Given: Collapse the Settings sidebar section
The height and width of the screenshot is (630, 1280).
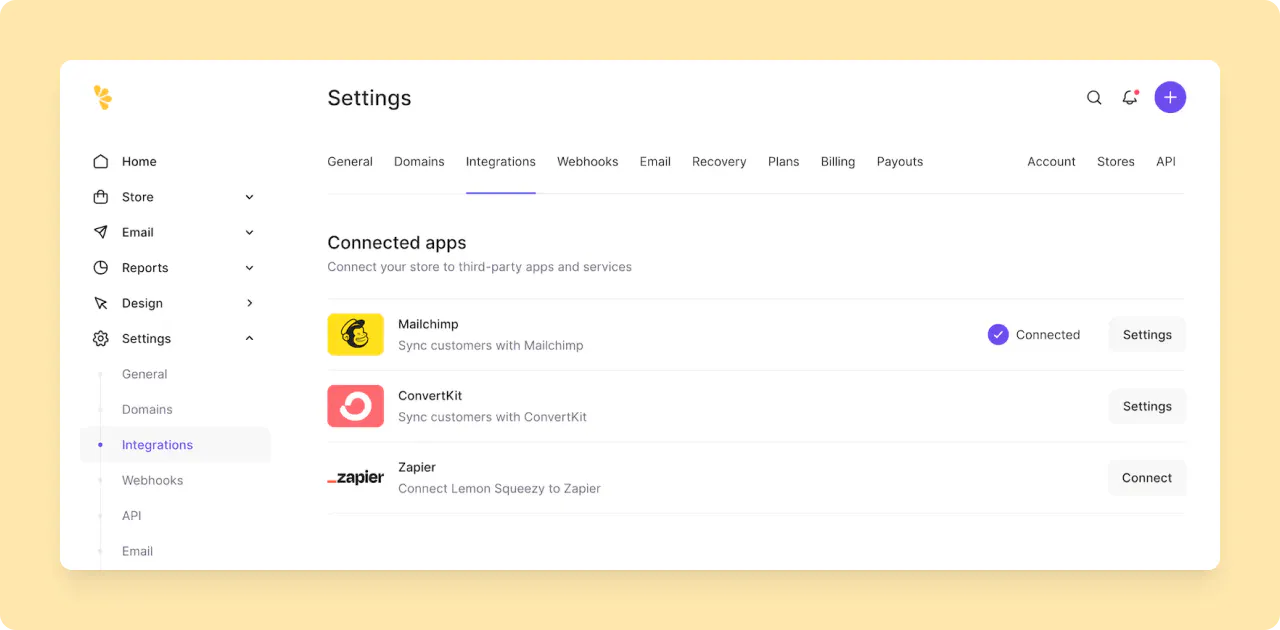Looking at the screenshot, I should coord(249,338).
